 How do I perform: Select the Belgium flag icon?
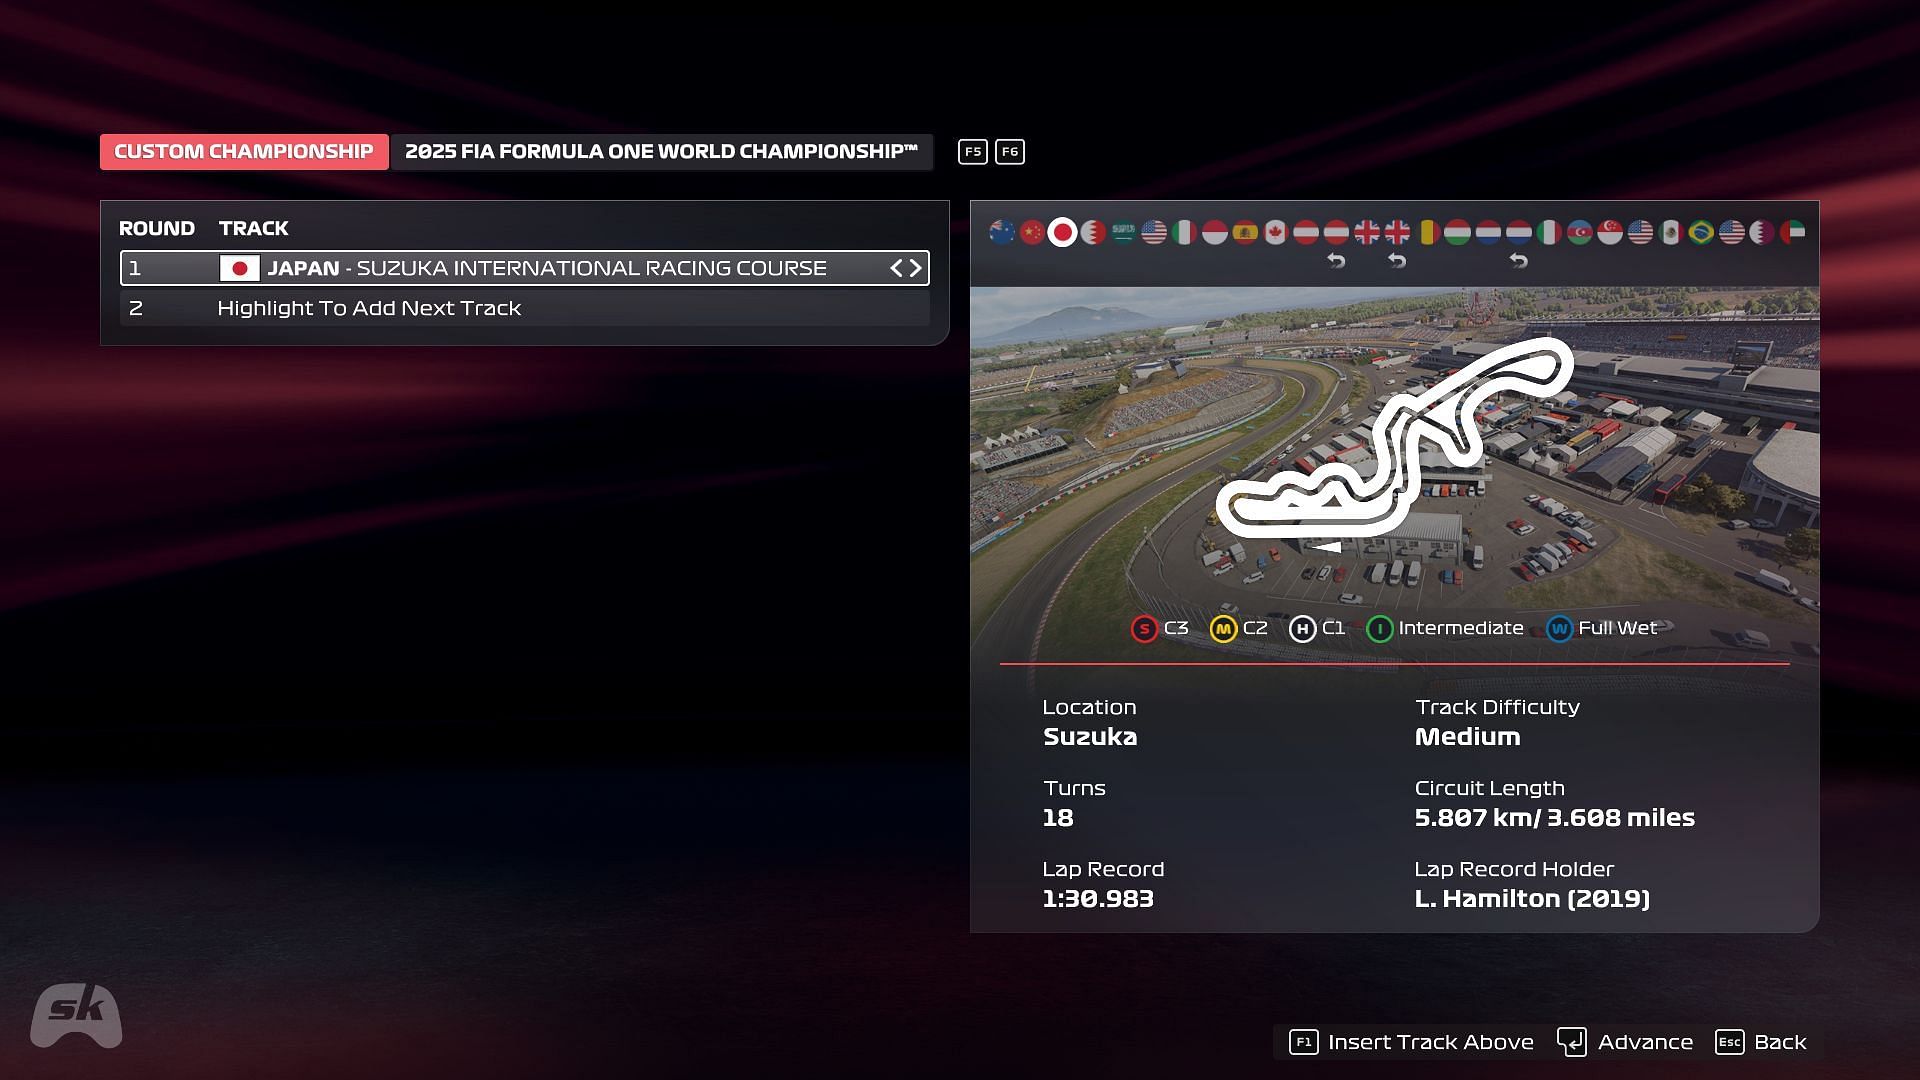(x=1427, y=232)
